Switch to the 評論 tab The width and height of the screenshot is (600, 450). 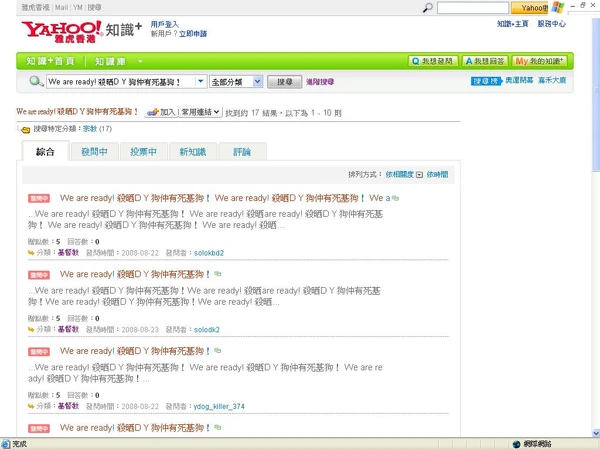[x=242, y=152]
